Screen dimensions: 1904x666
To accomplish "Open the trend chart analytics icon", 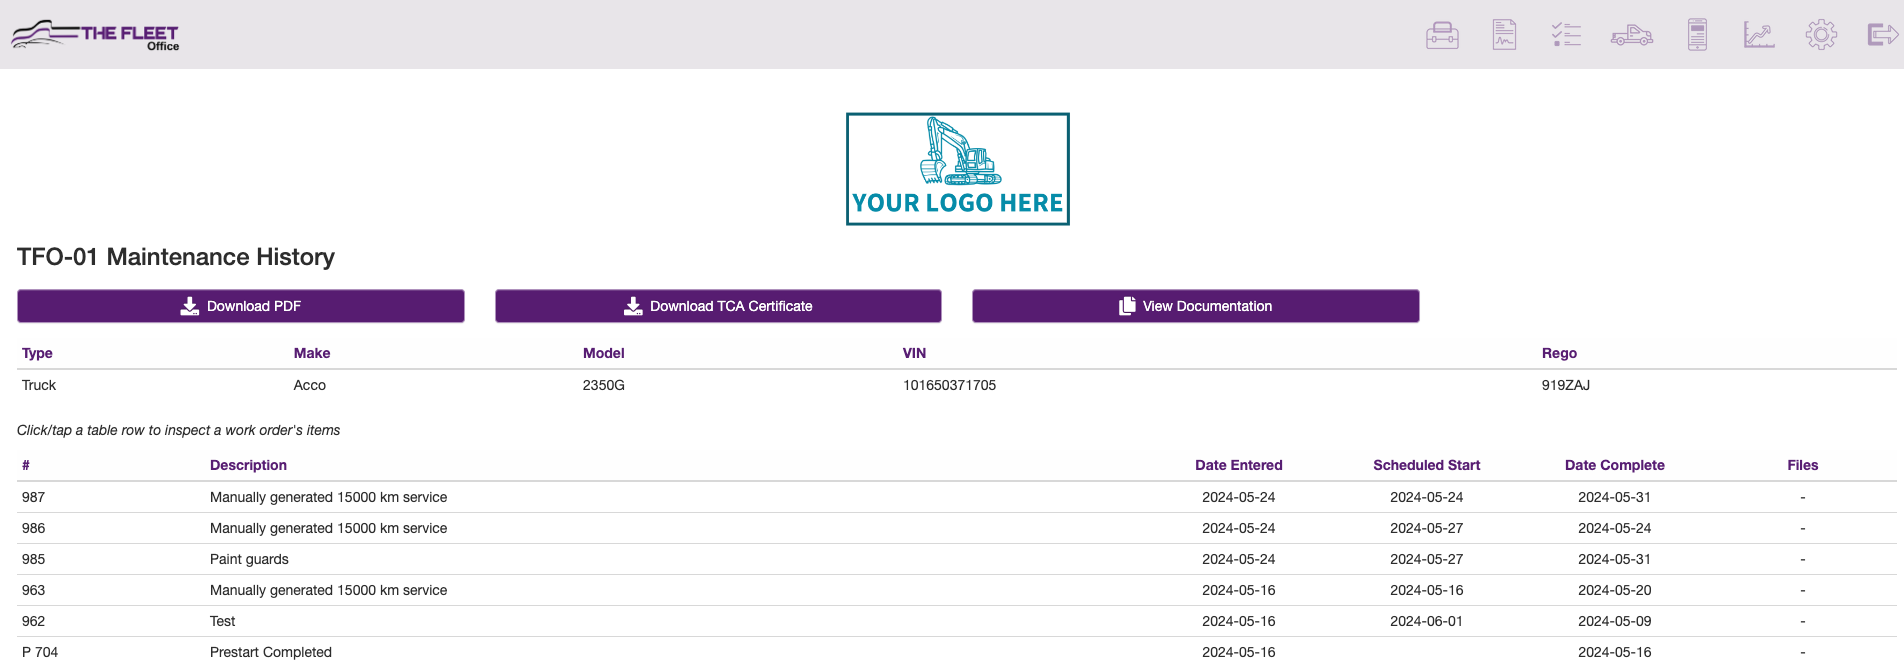I will tap(1759, 35).
